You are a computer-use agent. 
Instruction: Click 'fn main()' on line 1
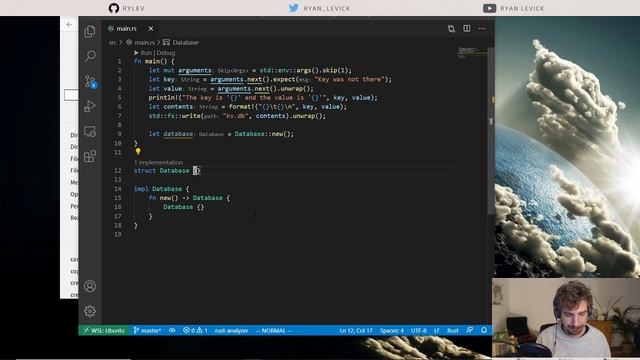151,61
